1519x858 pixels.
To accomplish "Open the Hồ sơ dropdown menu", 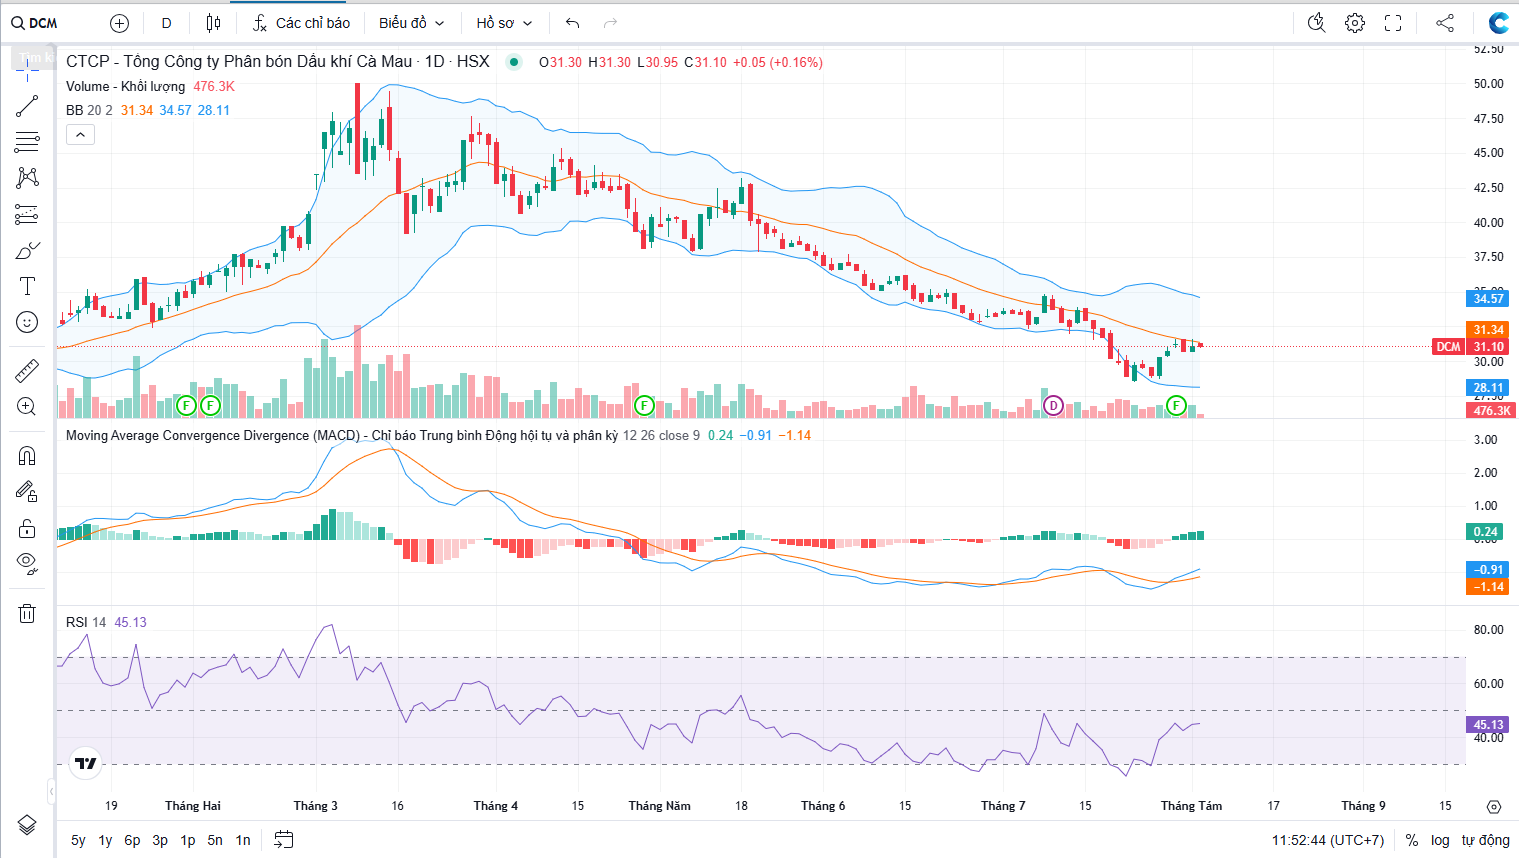I will 504,23.
